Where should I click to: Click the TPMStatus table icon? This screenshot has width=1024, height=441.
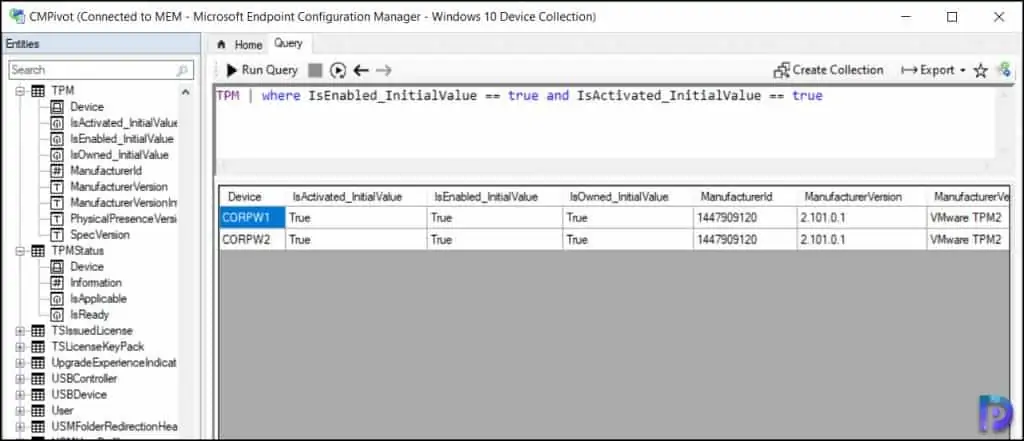point(39,251)
